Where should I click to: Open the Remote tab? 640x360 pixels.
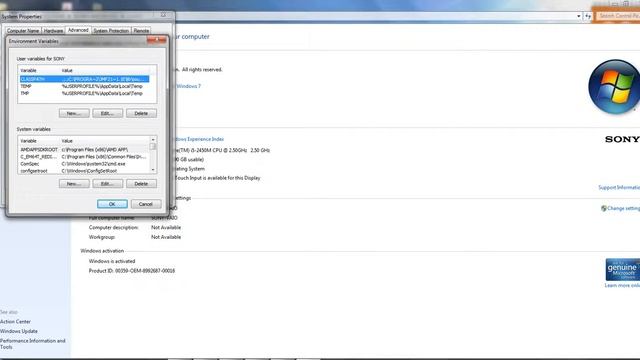click(x=141, y=31)
